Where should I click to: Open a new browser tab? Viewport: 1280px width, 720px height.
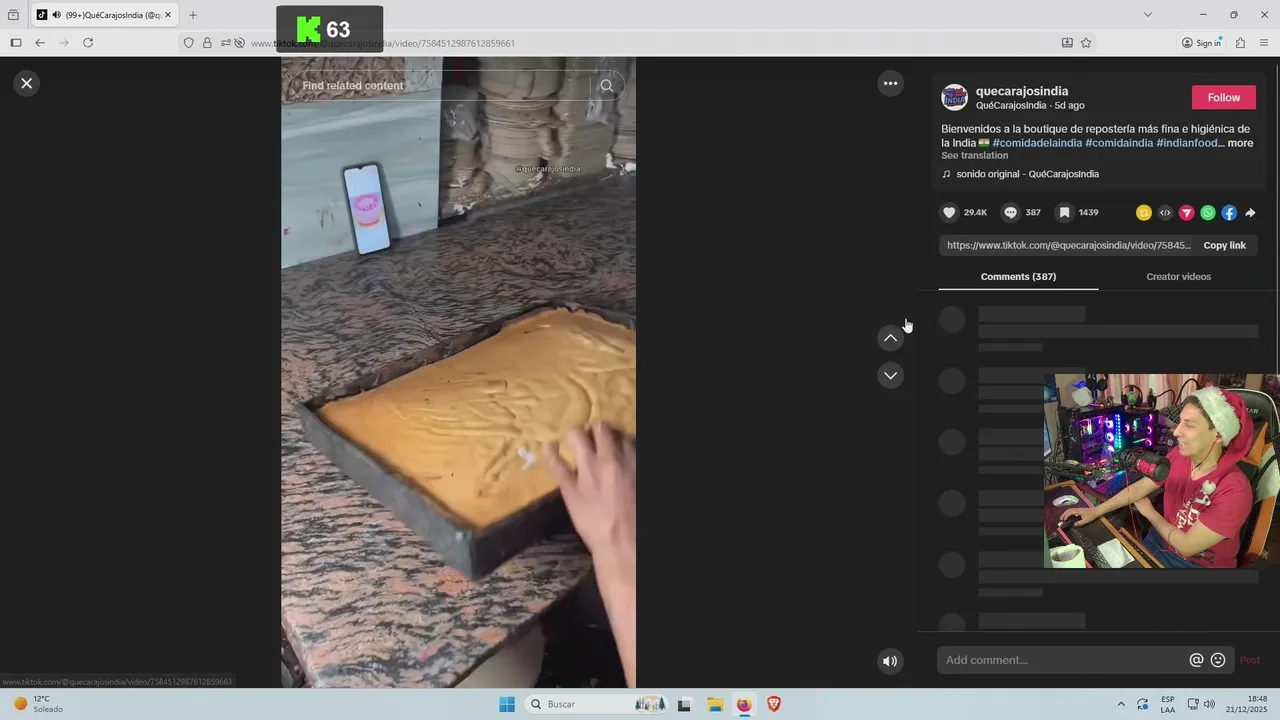193,15
